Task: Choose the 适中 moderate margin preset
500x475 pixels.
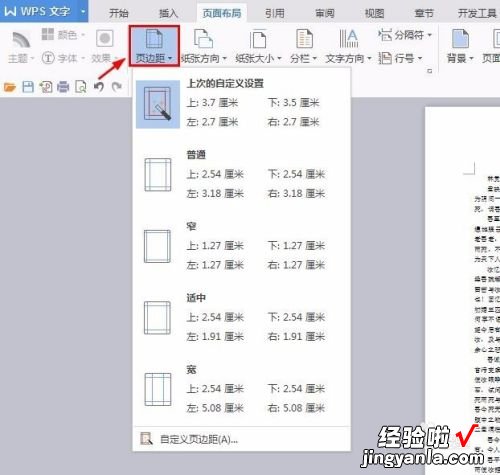Action: (241, 318)
